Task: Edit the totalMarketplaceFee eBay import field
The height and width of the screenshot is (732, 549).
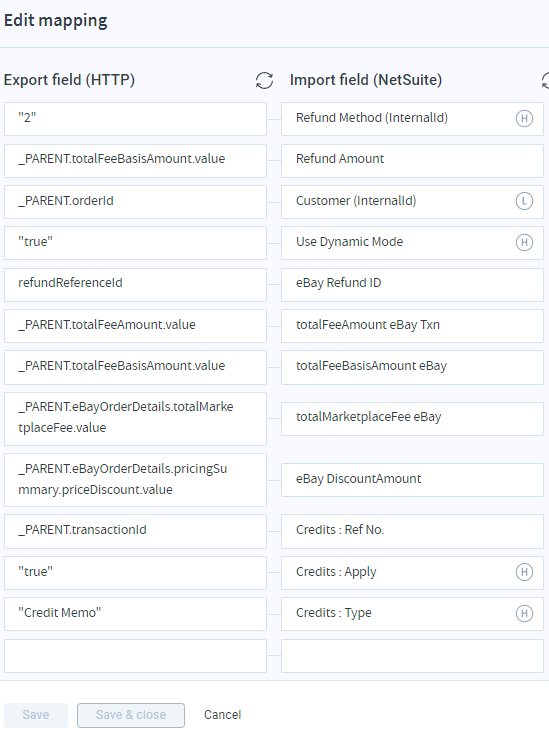Action: click(x=412, y=419)
